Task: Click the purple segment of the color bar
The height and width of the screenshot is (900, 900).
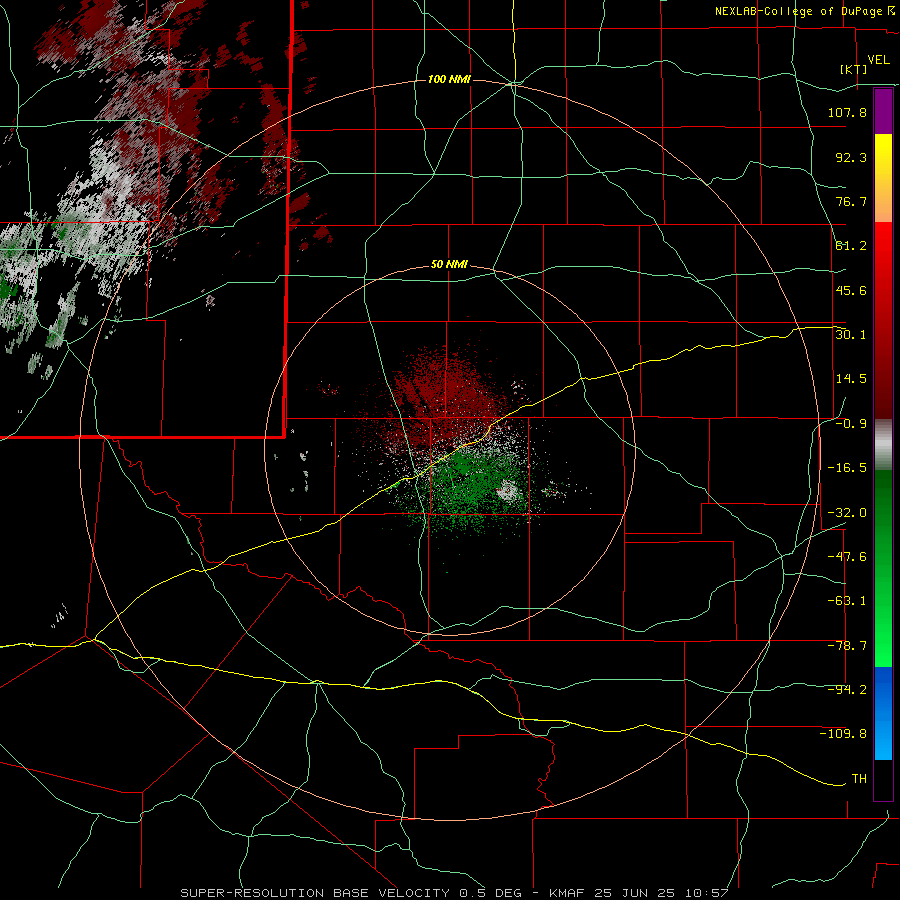Action: 883,111
